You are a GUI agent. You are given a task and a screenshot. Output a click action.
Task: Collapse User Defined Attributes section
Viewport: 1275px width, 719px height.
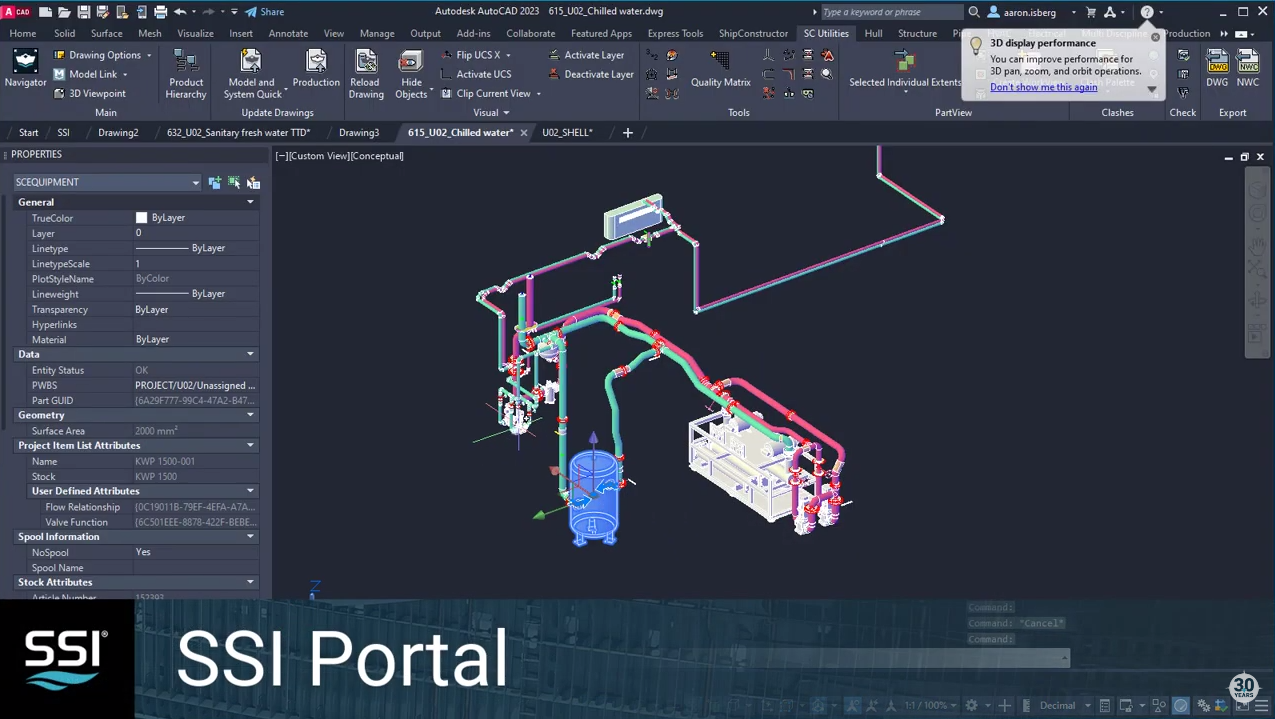(250, 491)
